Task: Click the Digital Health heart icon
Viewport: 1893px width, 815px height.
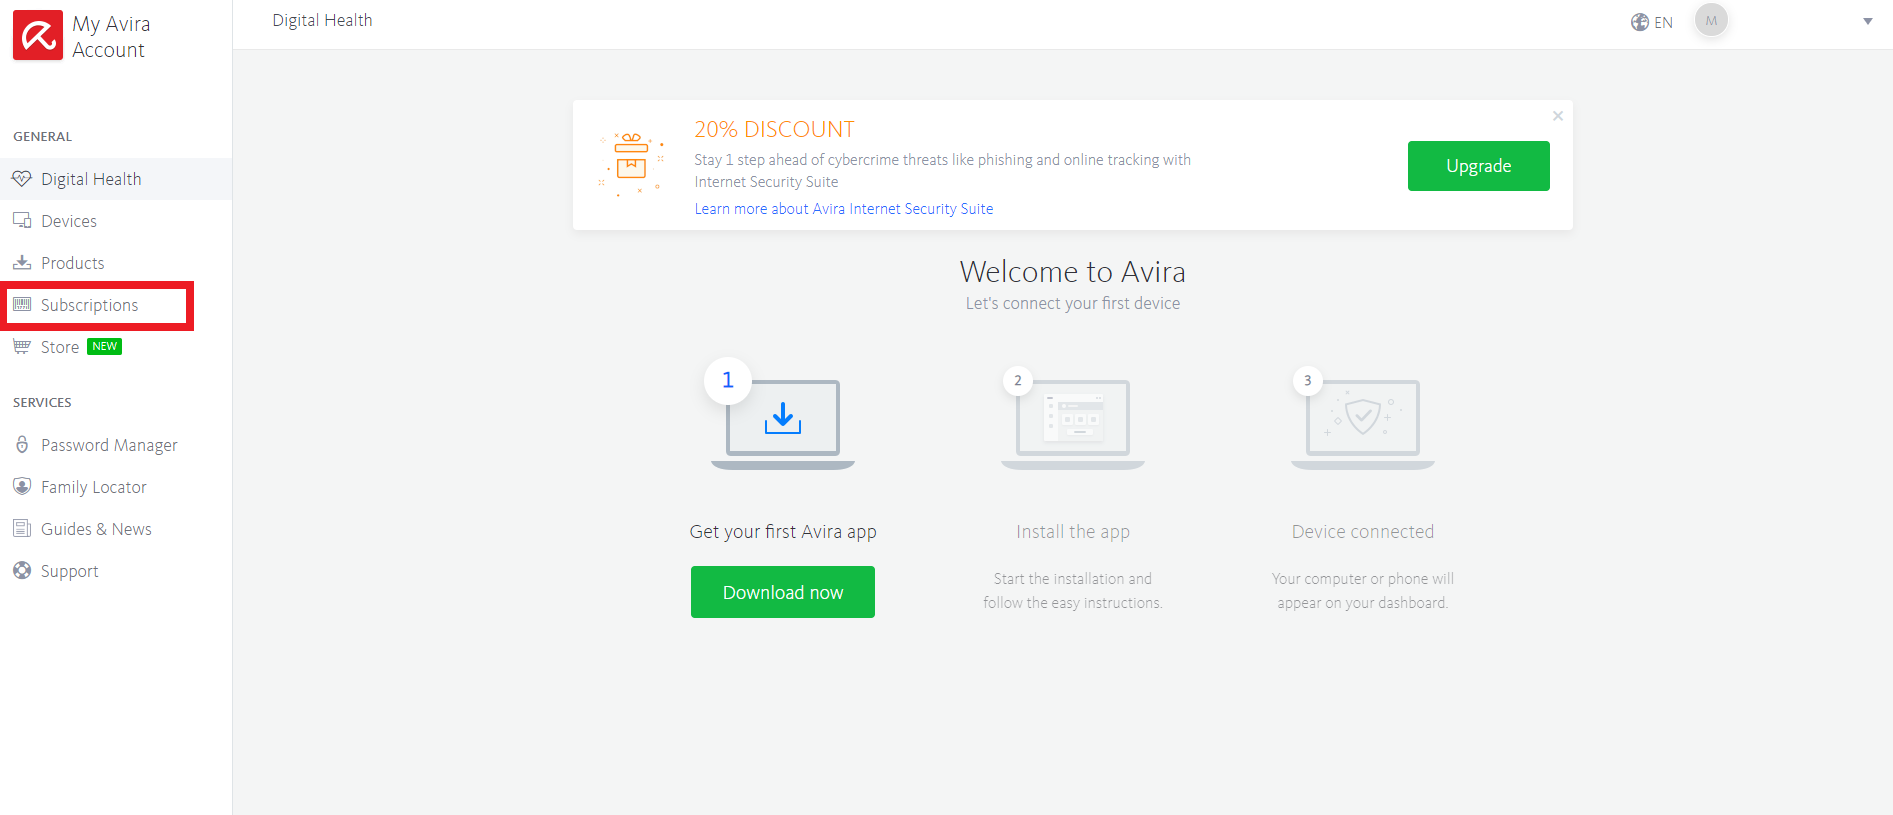Action: pyautogui.click(x=22, y=179)
